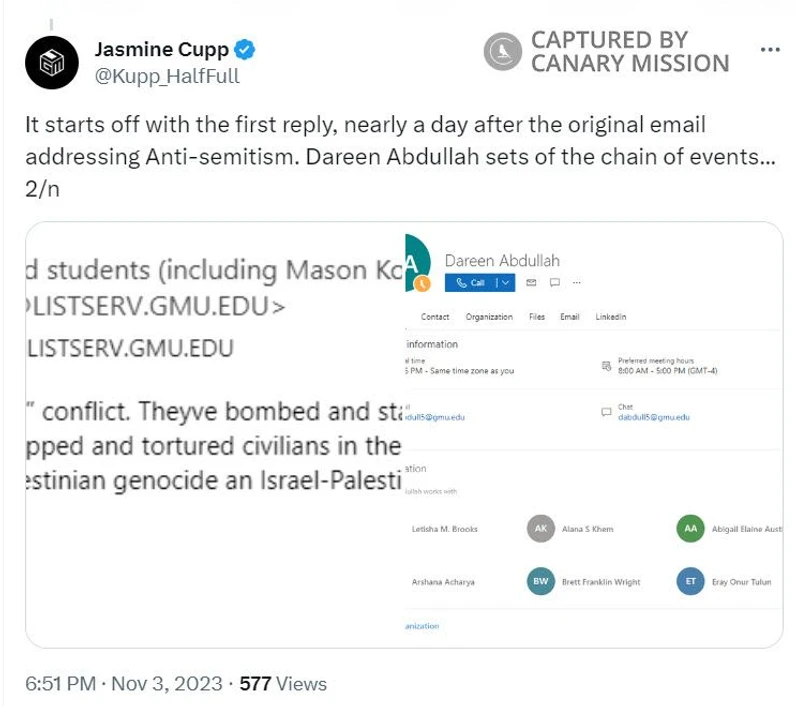Click the ET avatar for Eray Onur Tulun
Viewport: 800px width, 706px height.
coord(690,582)
